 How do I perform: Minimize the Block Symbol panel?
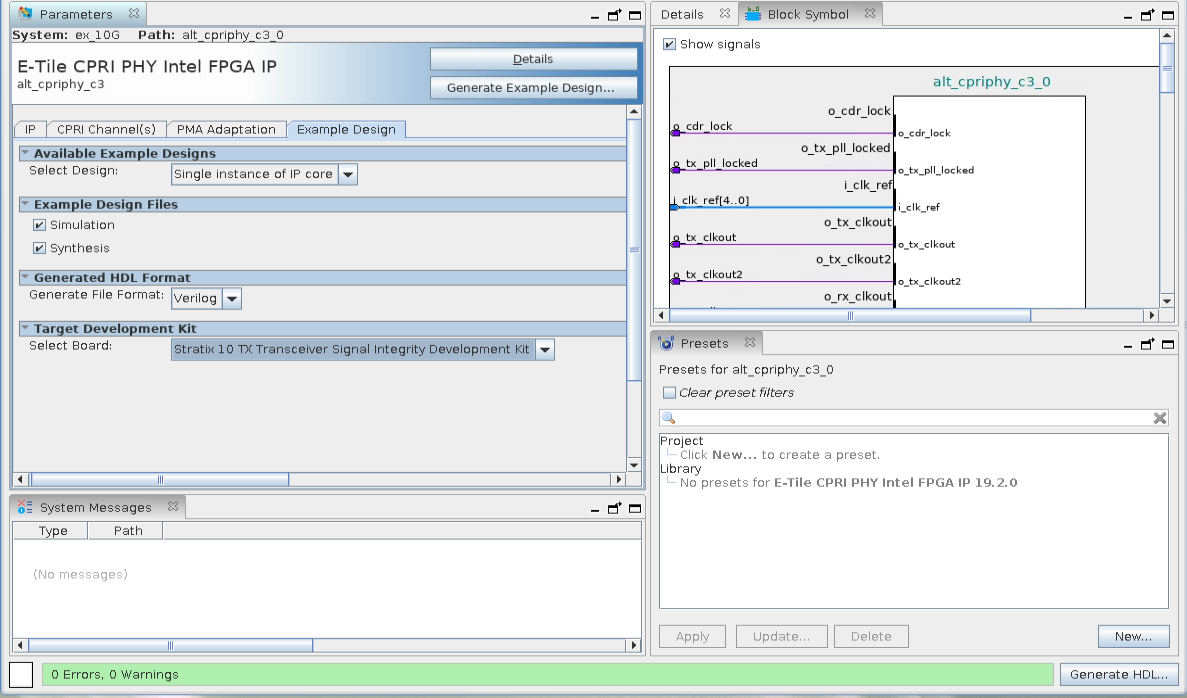pyautogui.click(x=1128, y=15)
